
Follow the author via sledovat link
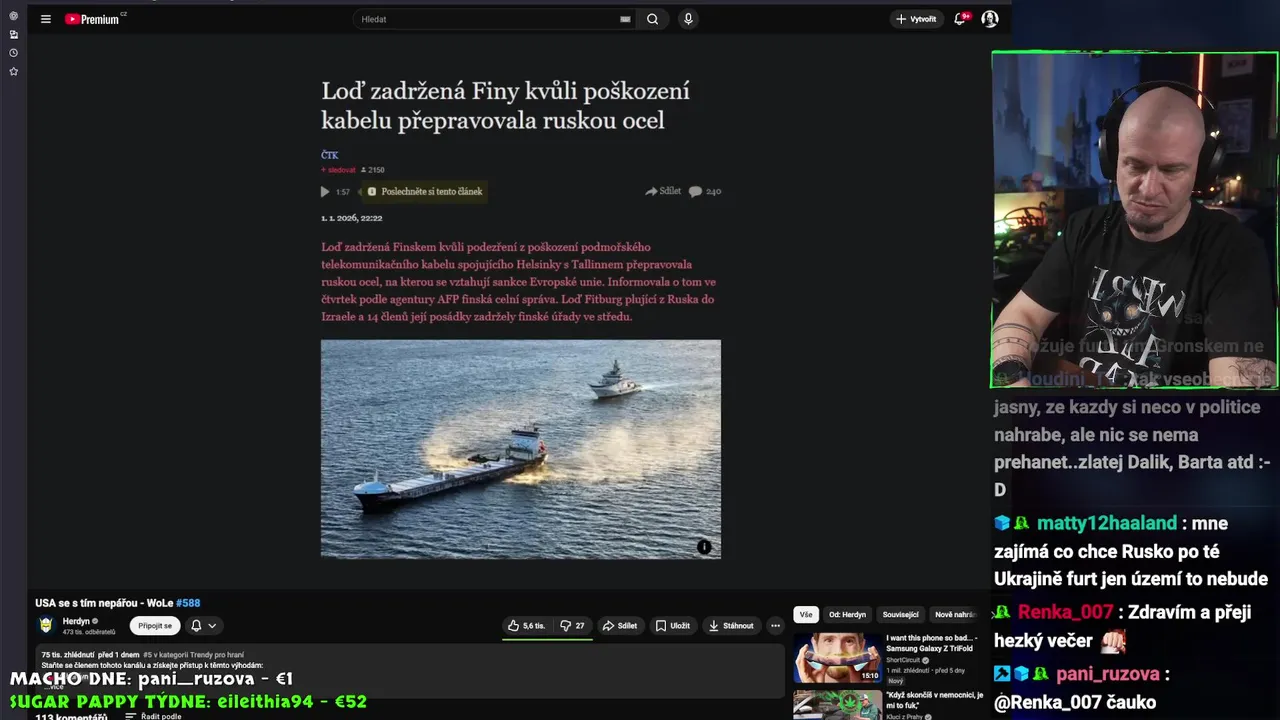tap(338, 170)
